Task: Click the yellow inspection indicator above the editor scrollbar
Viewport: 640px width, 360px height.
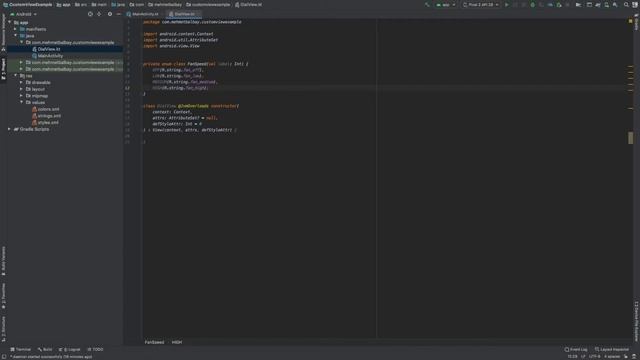Action: click(x=630, y=21)
